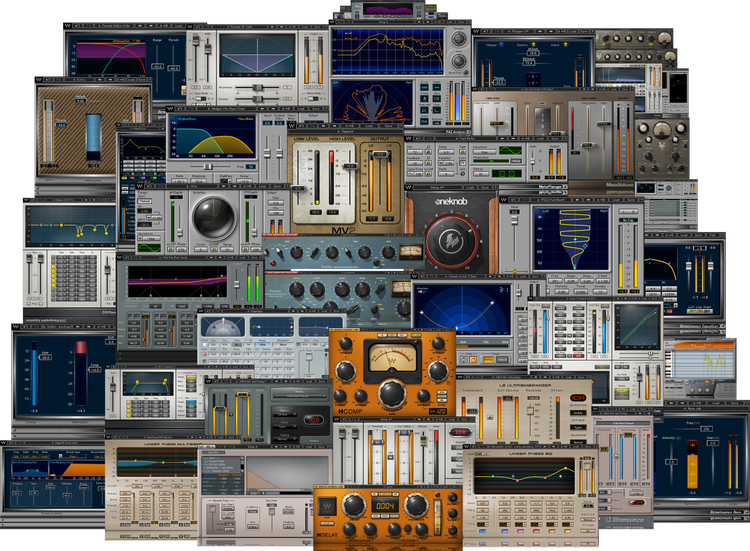Click the Doppler blue radar path display

tap(463, 310)
